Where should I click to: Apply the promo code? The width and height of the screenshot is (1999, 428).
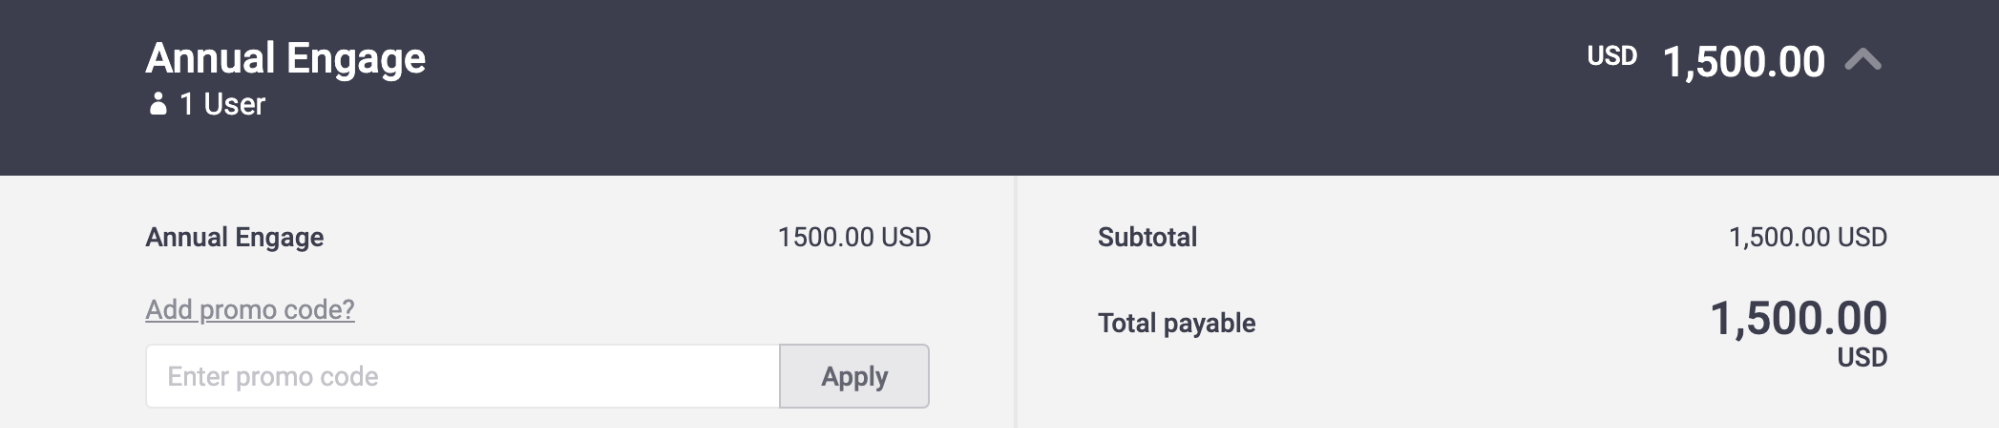(x=854, y=376)
